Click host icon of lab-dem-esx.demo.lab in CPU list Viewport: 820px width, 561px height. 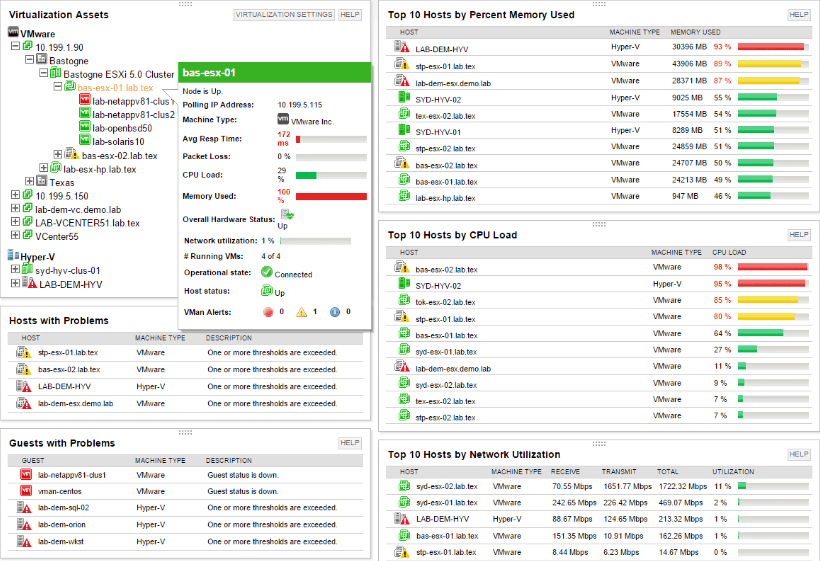(x=402, y=366)
